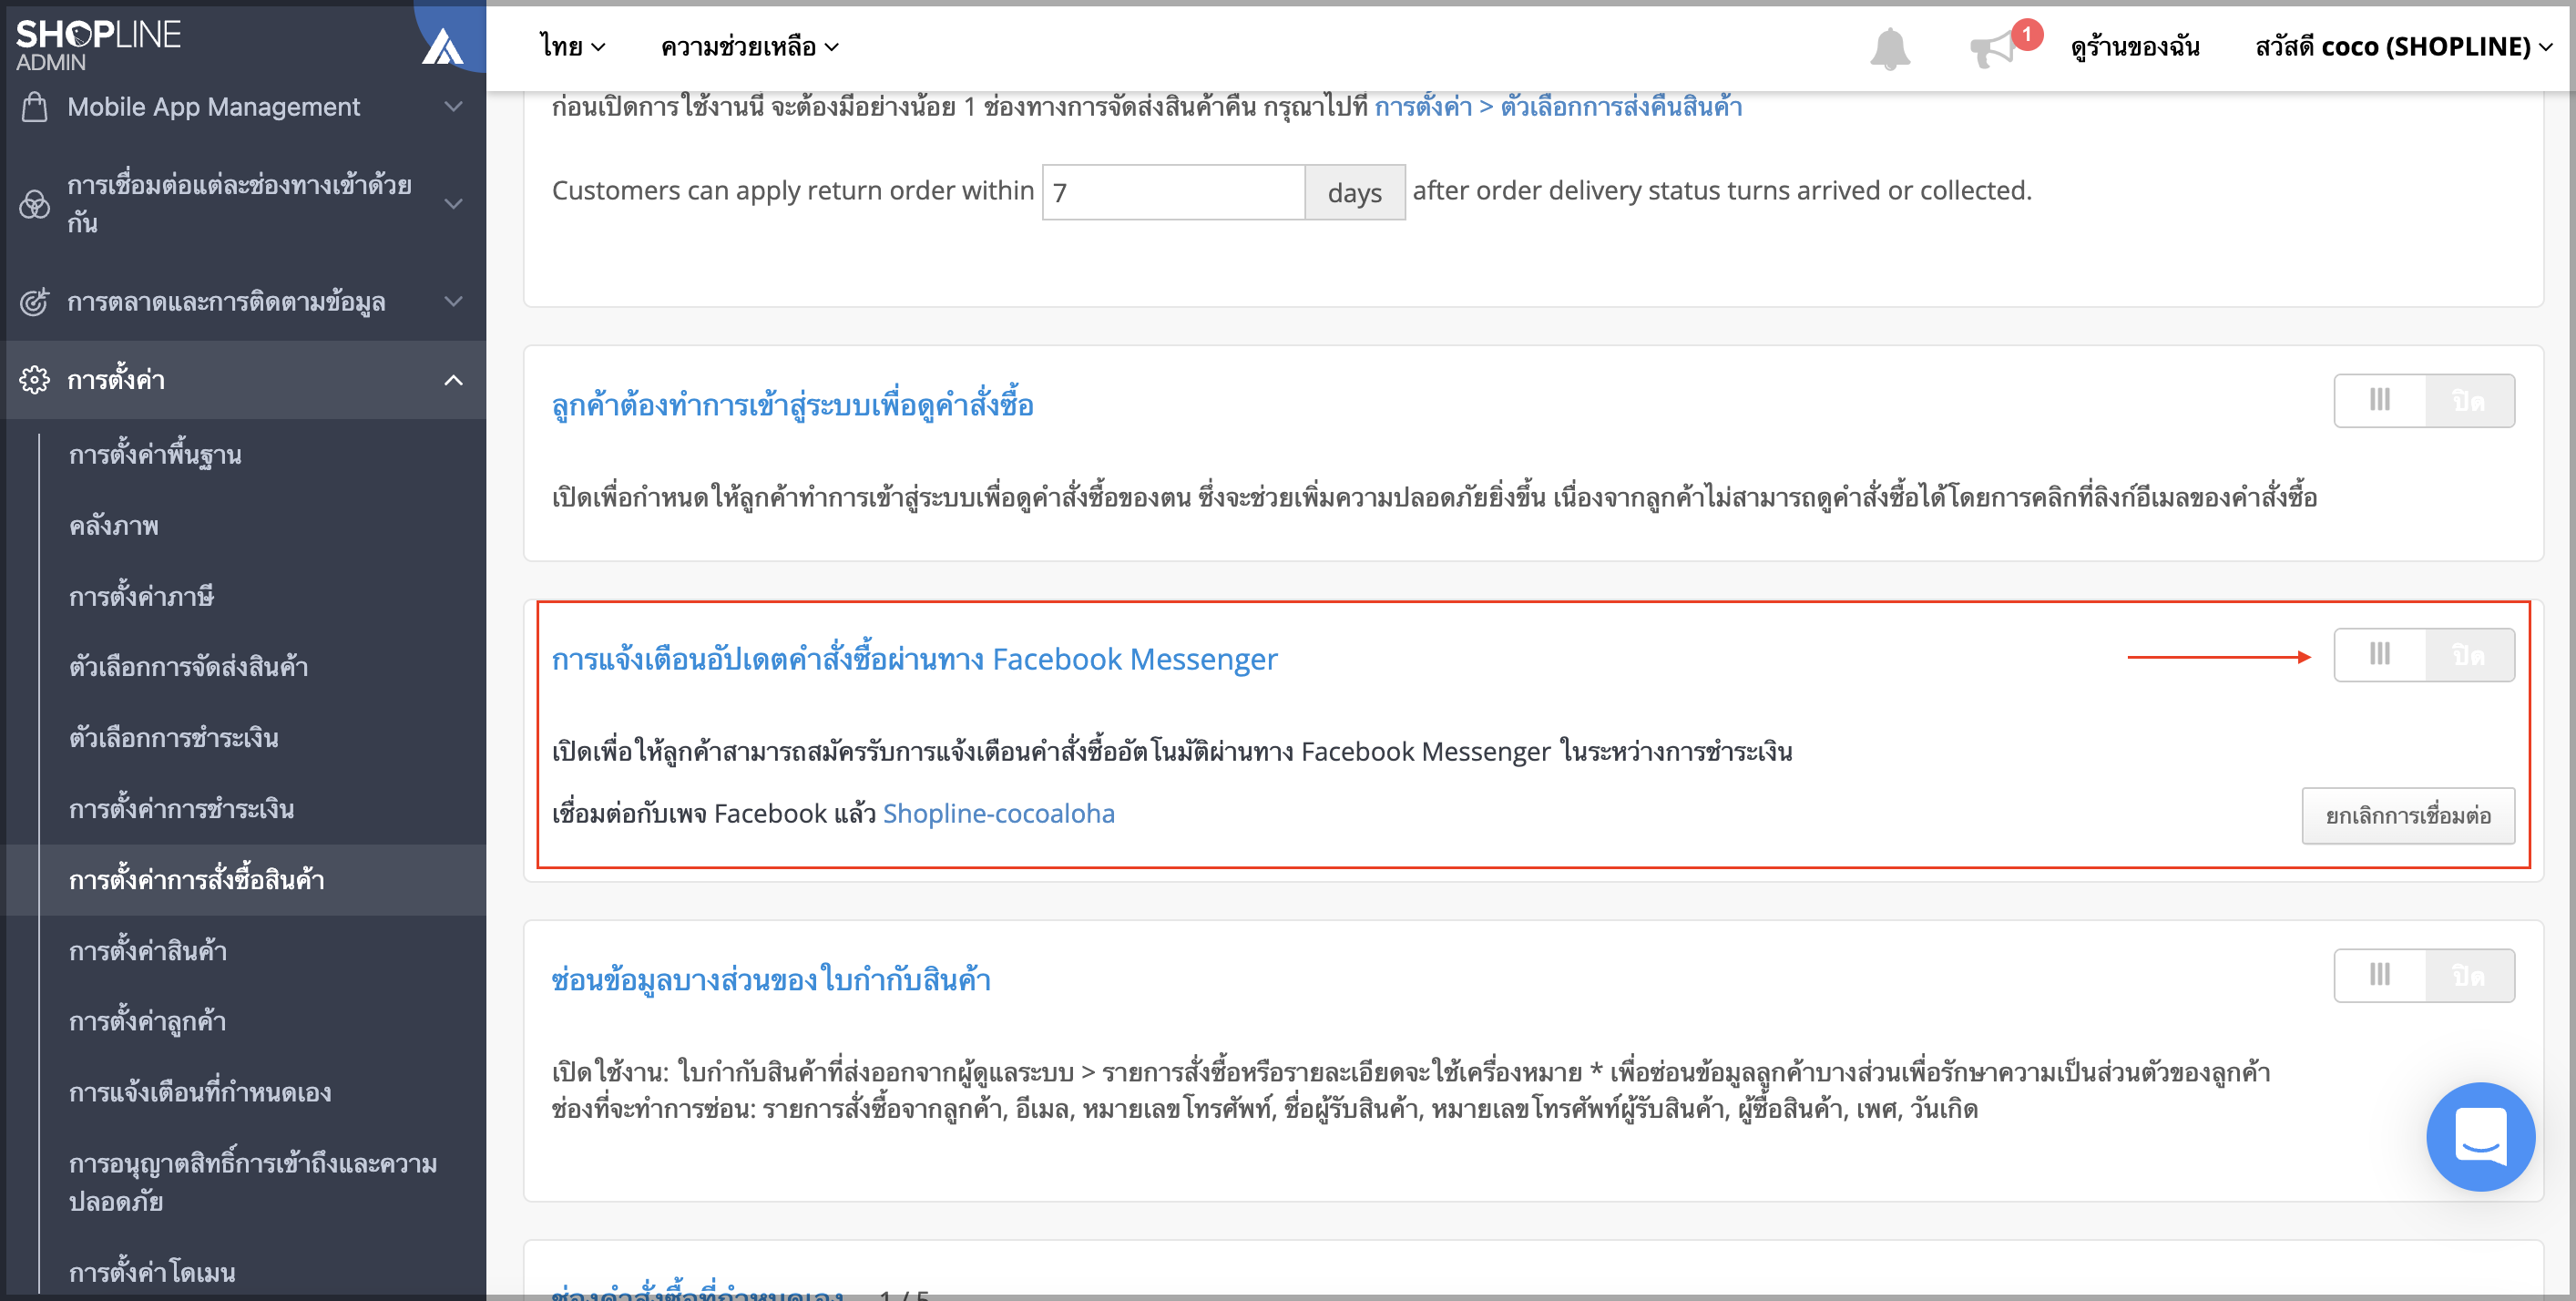Open ตัวเลือกการจัดส่งสินค้า in sidebar
Image resolution: width=2576 pixels, height=1301 pixels.
point(188,667)
